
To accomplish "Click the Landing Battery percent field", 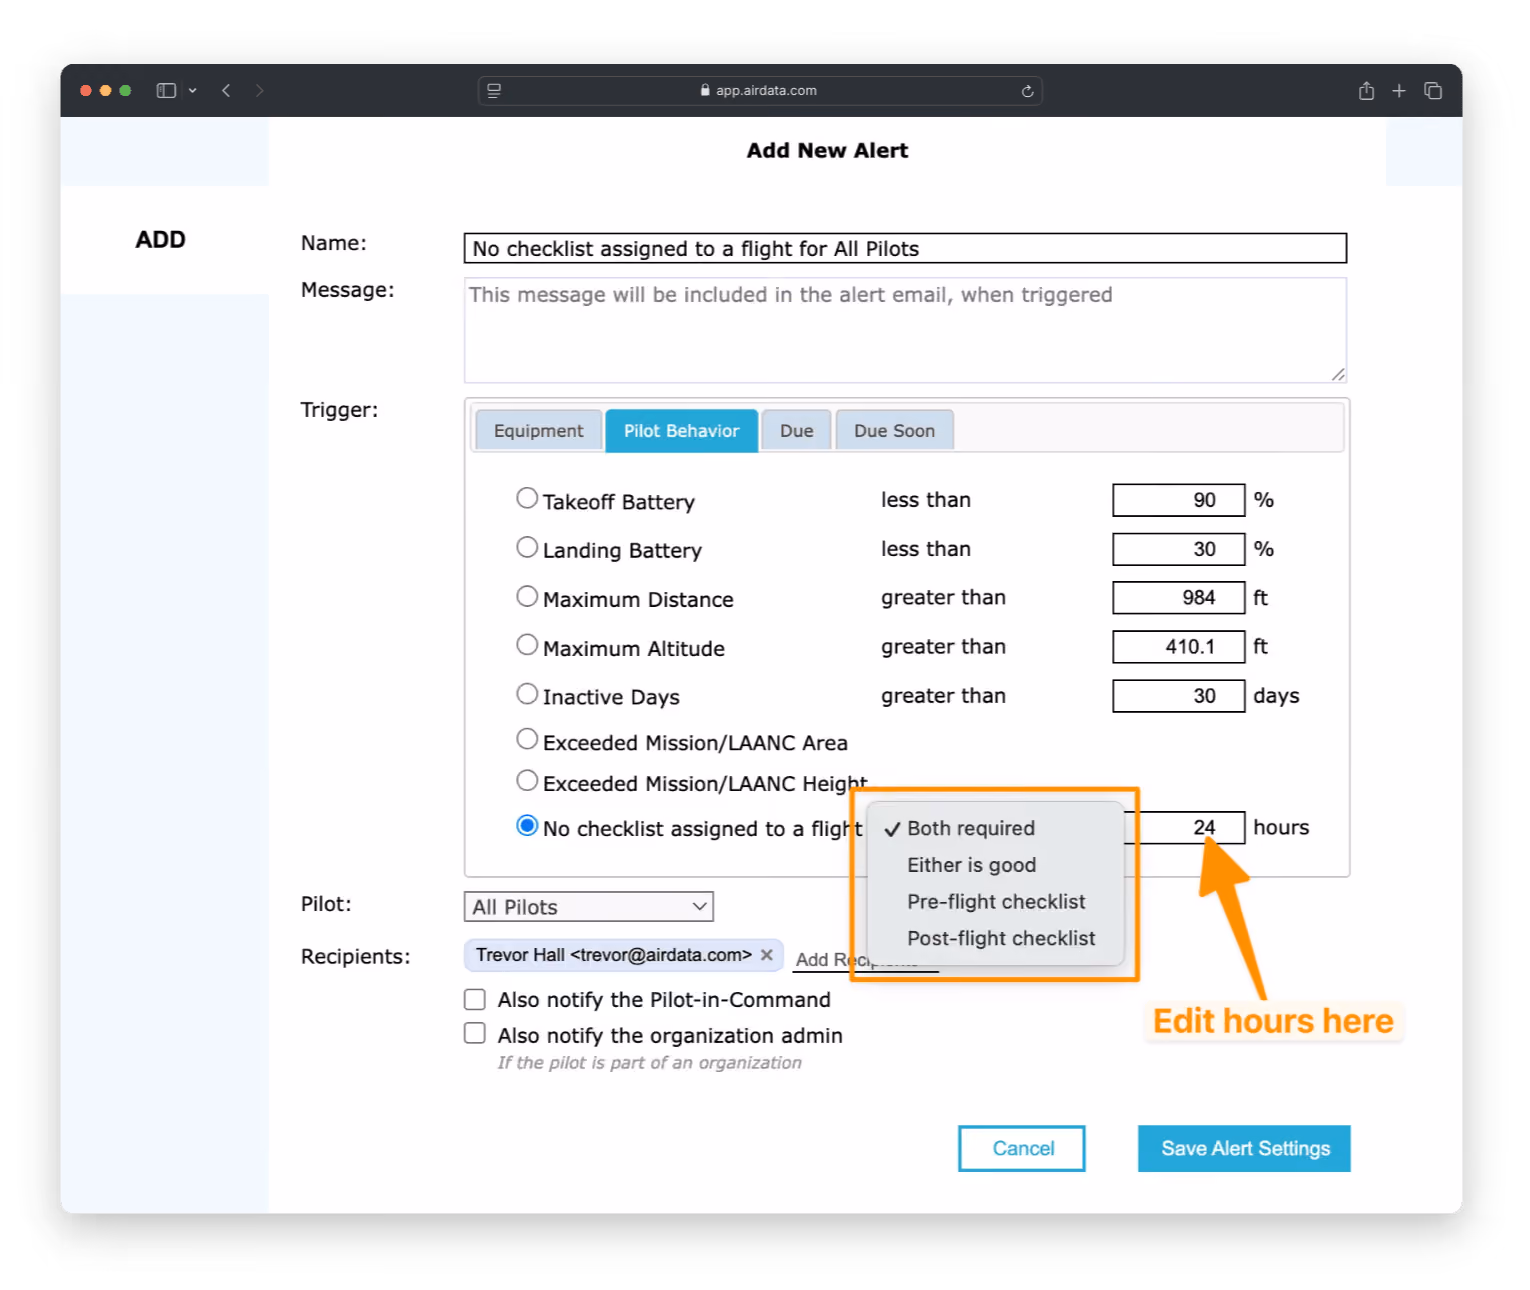I will [1178, 549].
